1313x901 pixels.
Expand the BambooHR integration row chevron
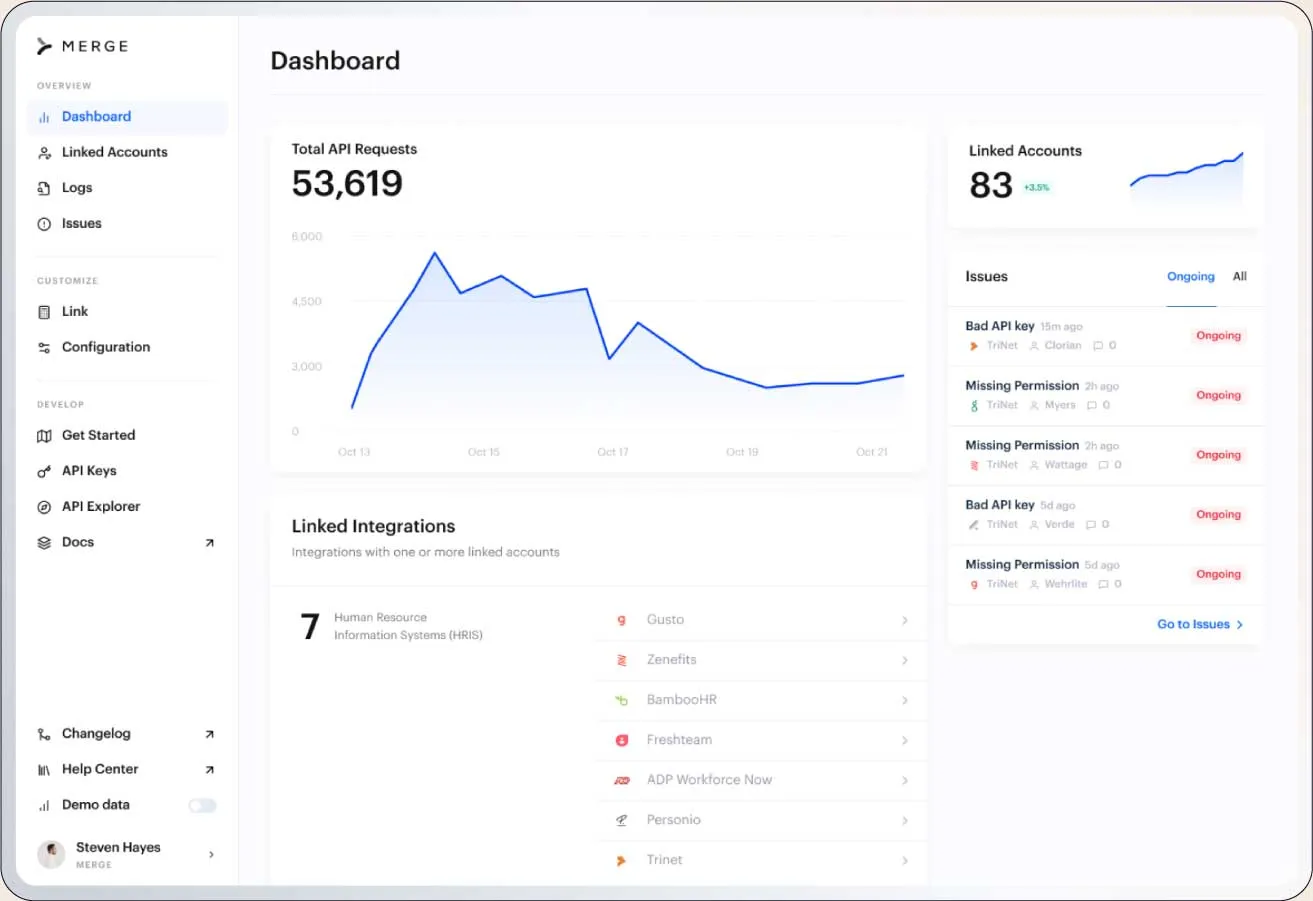[x=905, y=700]
